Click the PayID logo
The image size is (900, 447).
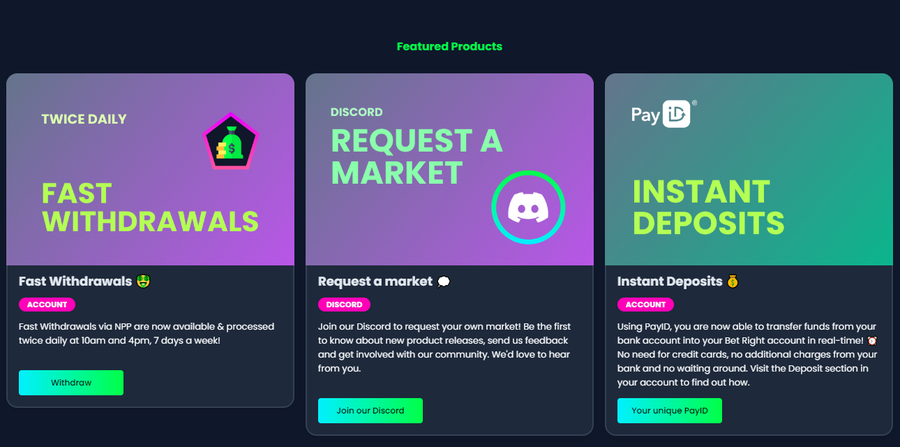[x=664, y=114]
